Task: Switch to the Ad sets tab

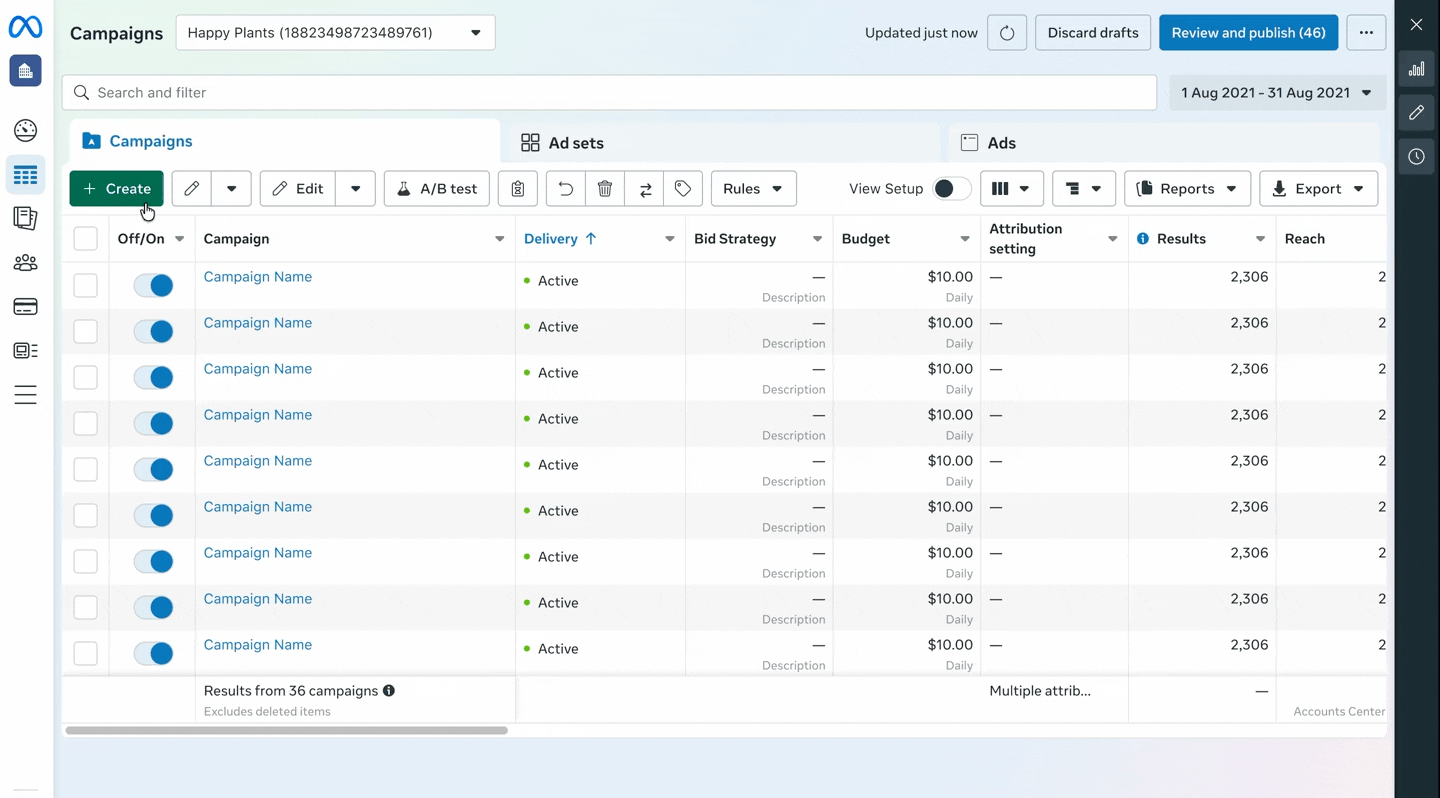Action: [575, 142]
